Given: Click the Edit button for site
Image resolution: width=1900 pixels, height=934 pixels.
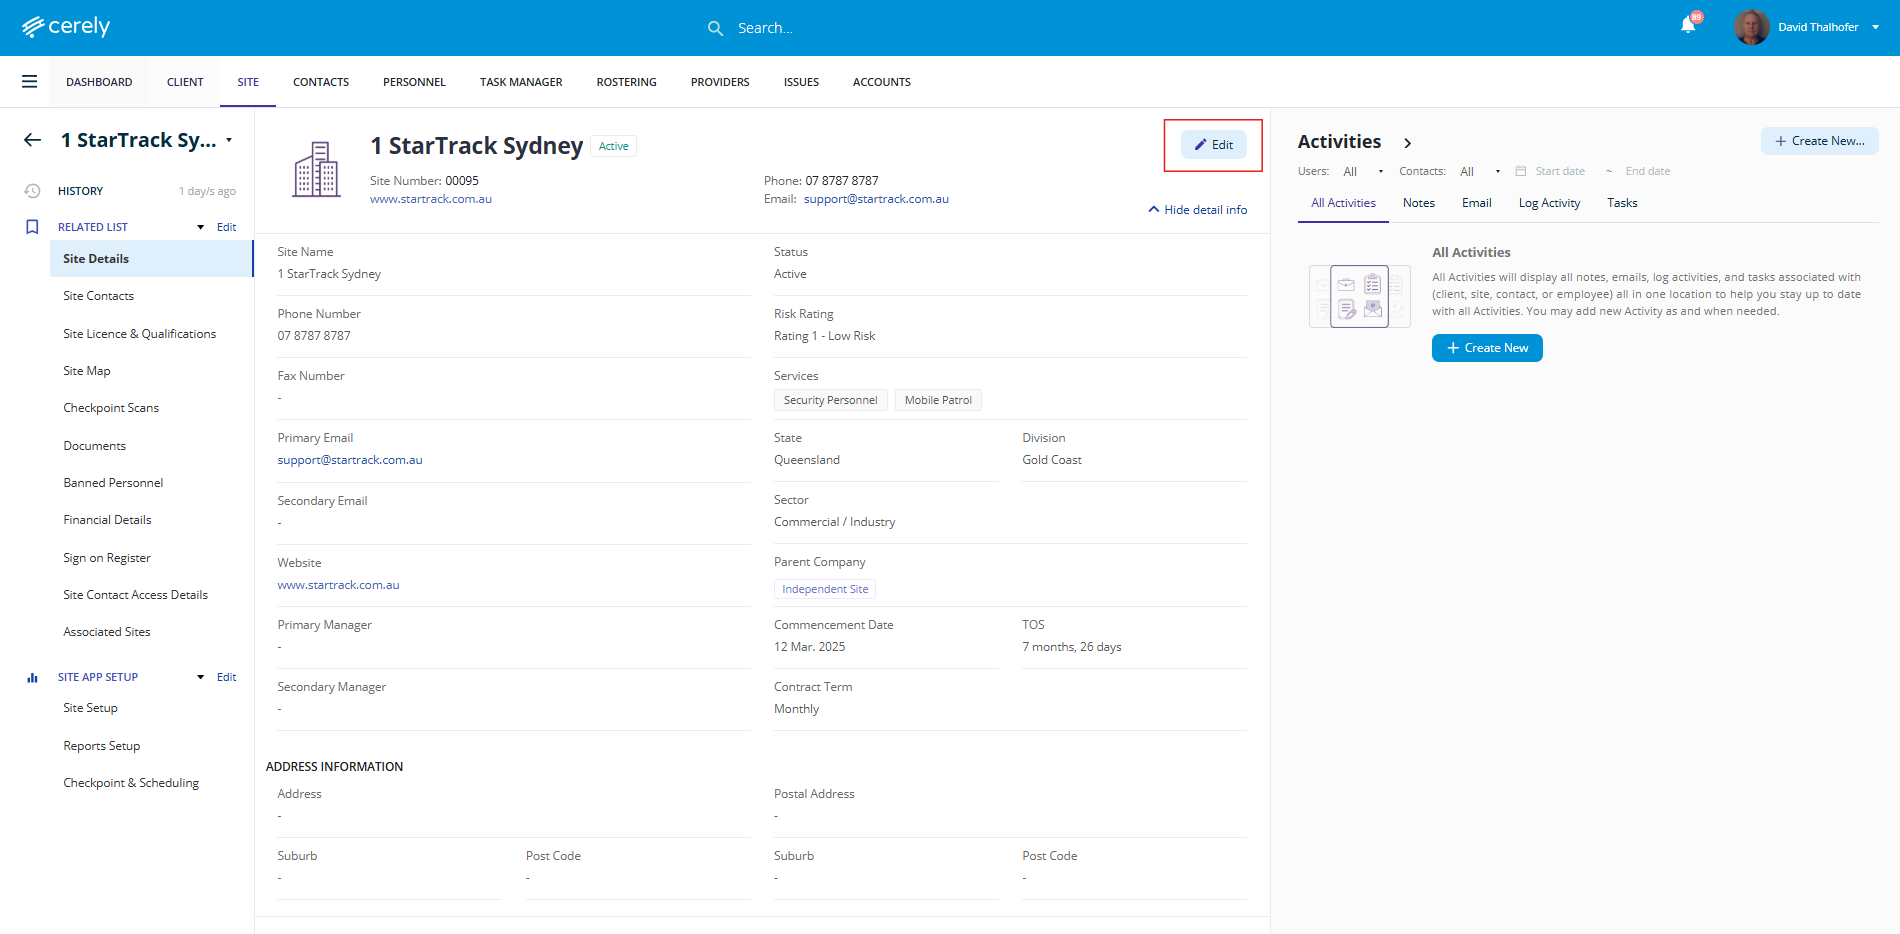Looking at the screenshot, I should coord(1213,145).
